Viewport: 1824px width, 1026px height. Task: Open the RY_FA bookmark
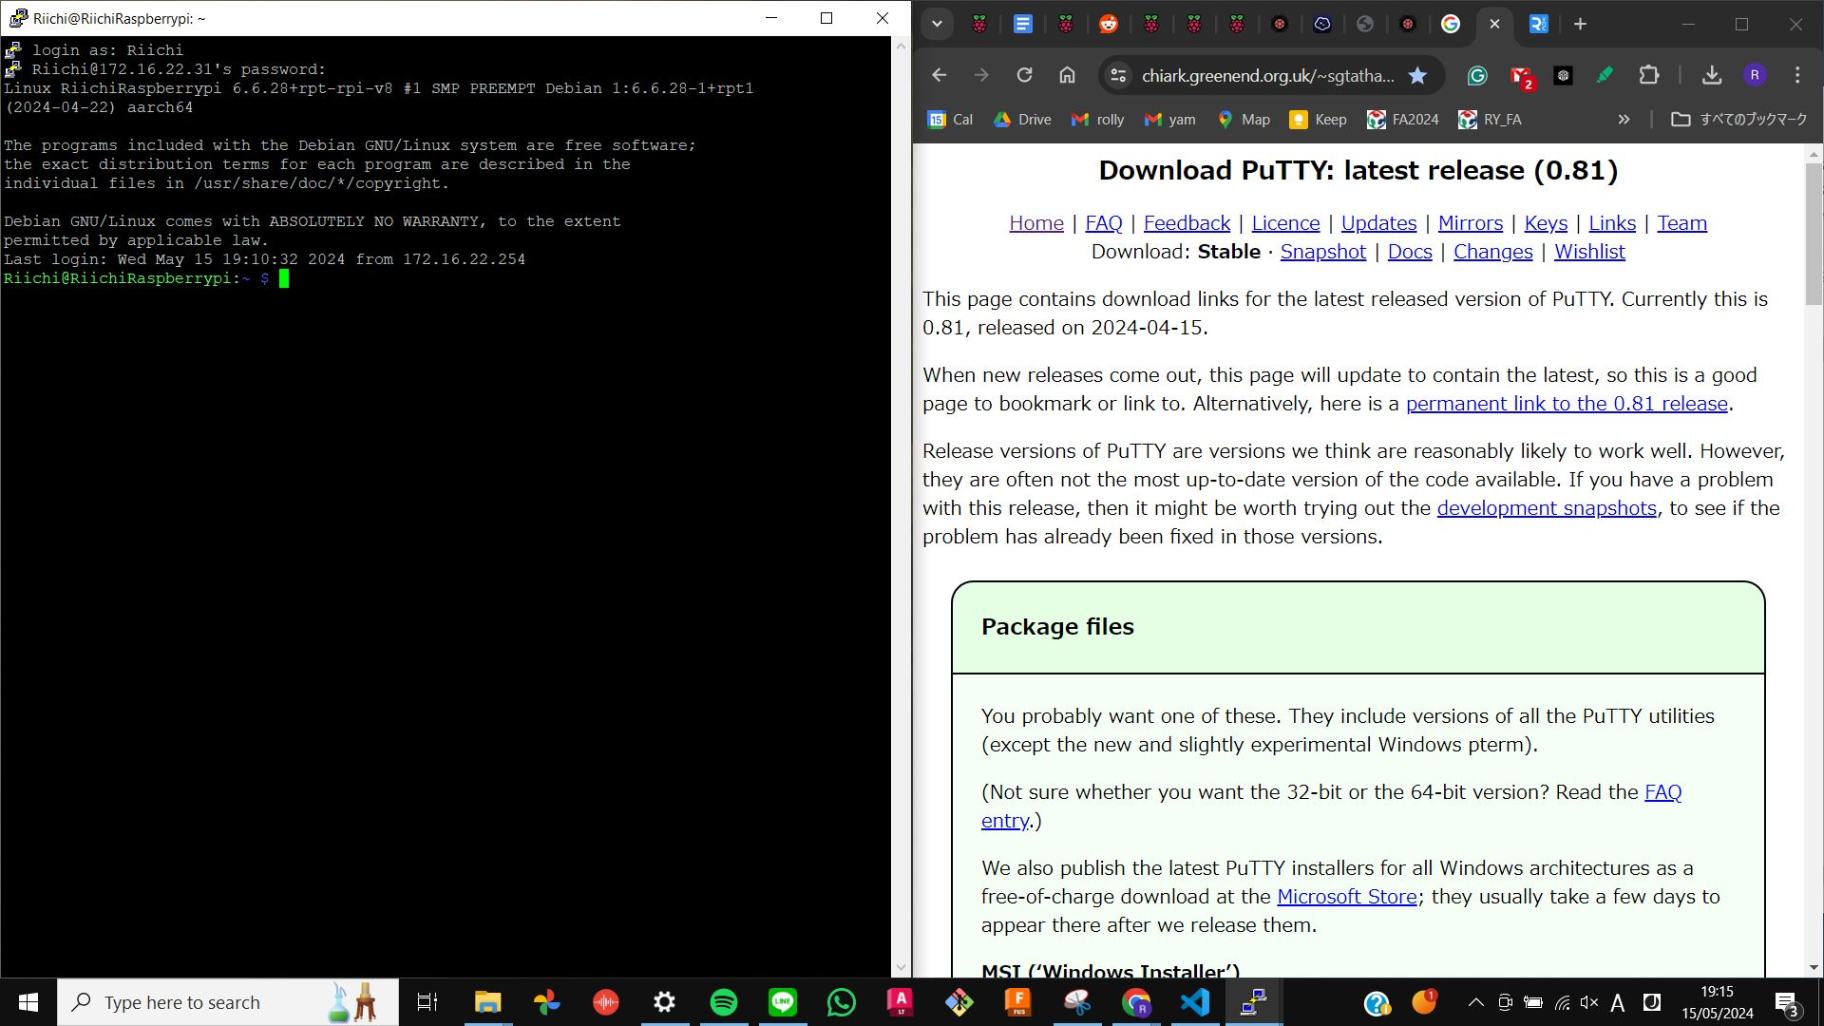pos(1490,119)
